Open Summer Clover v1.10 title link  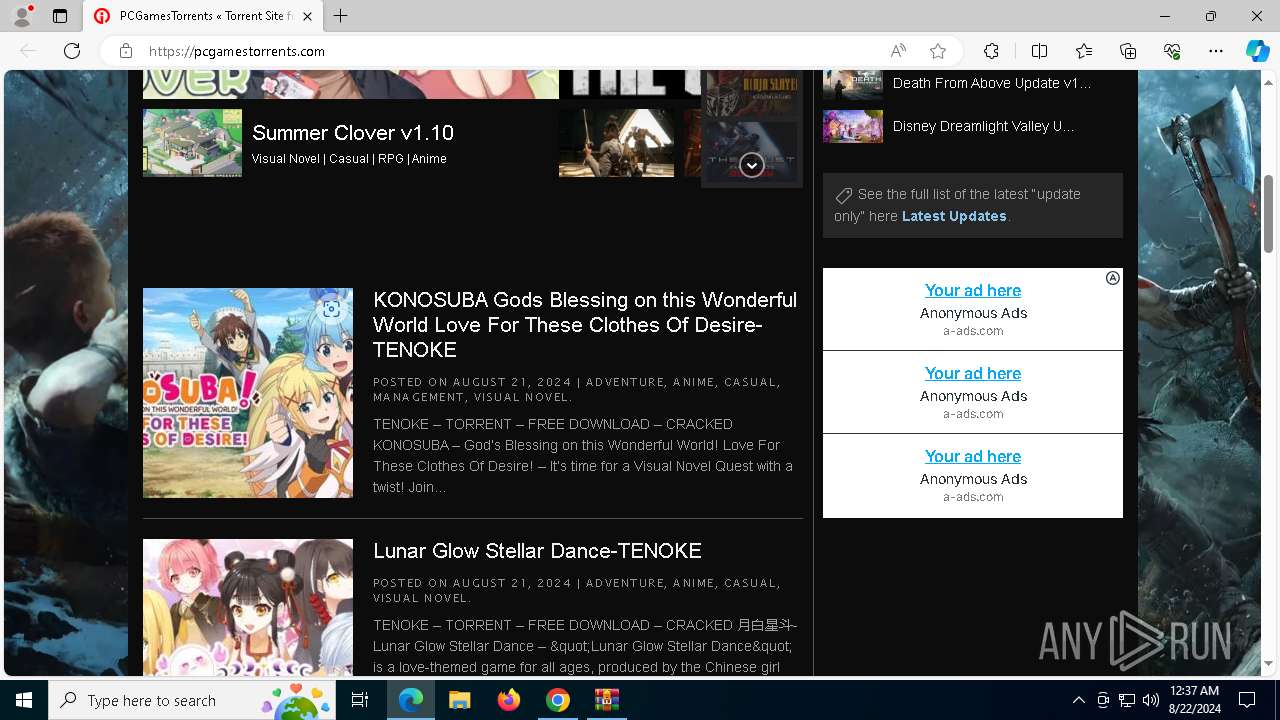click(353, 133)
